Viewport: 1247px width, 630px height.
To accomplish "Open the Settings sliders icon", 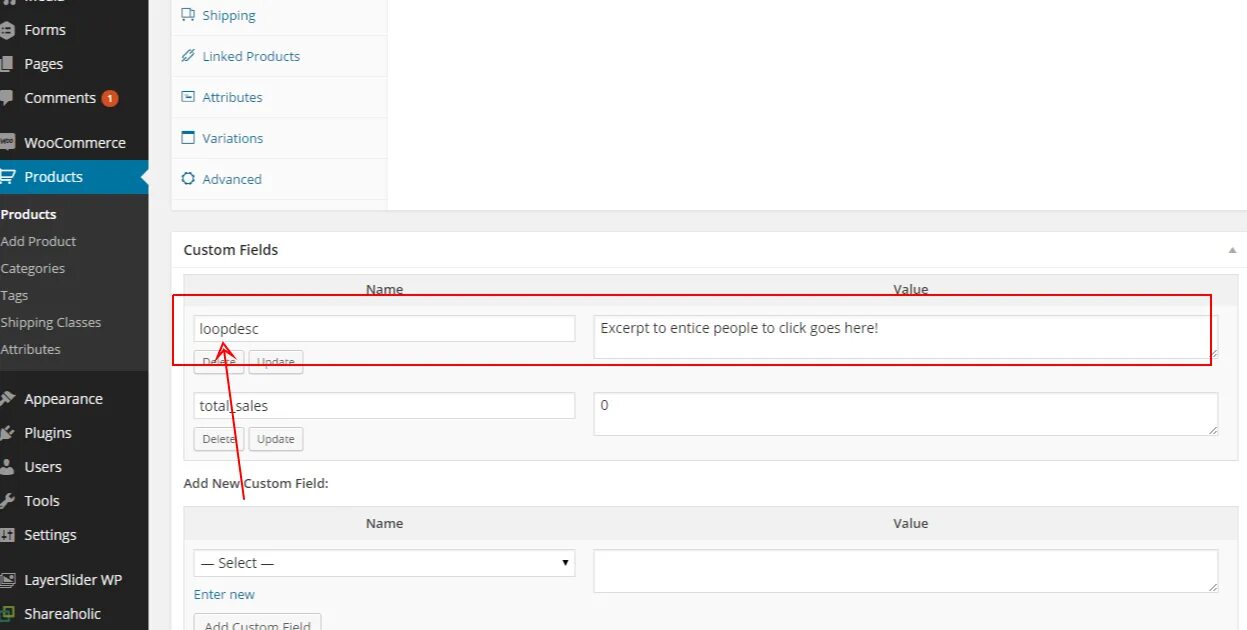I will pos(7,535).
